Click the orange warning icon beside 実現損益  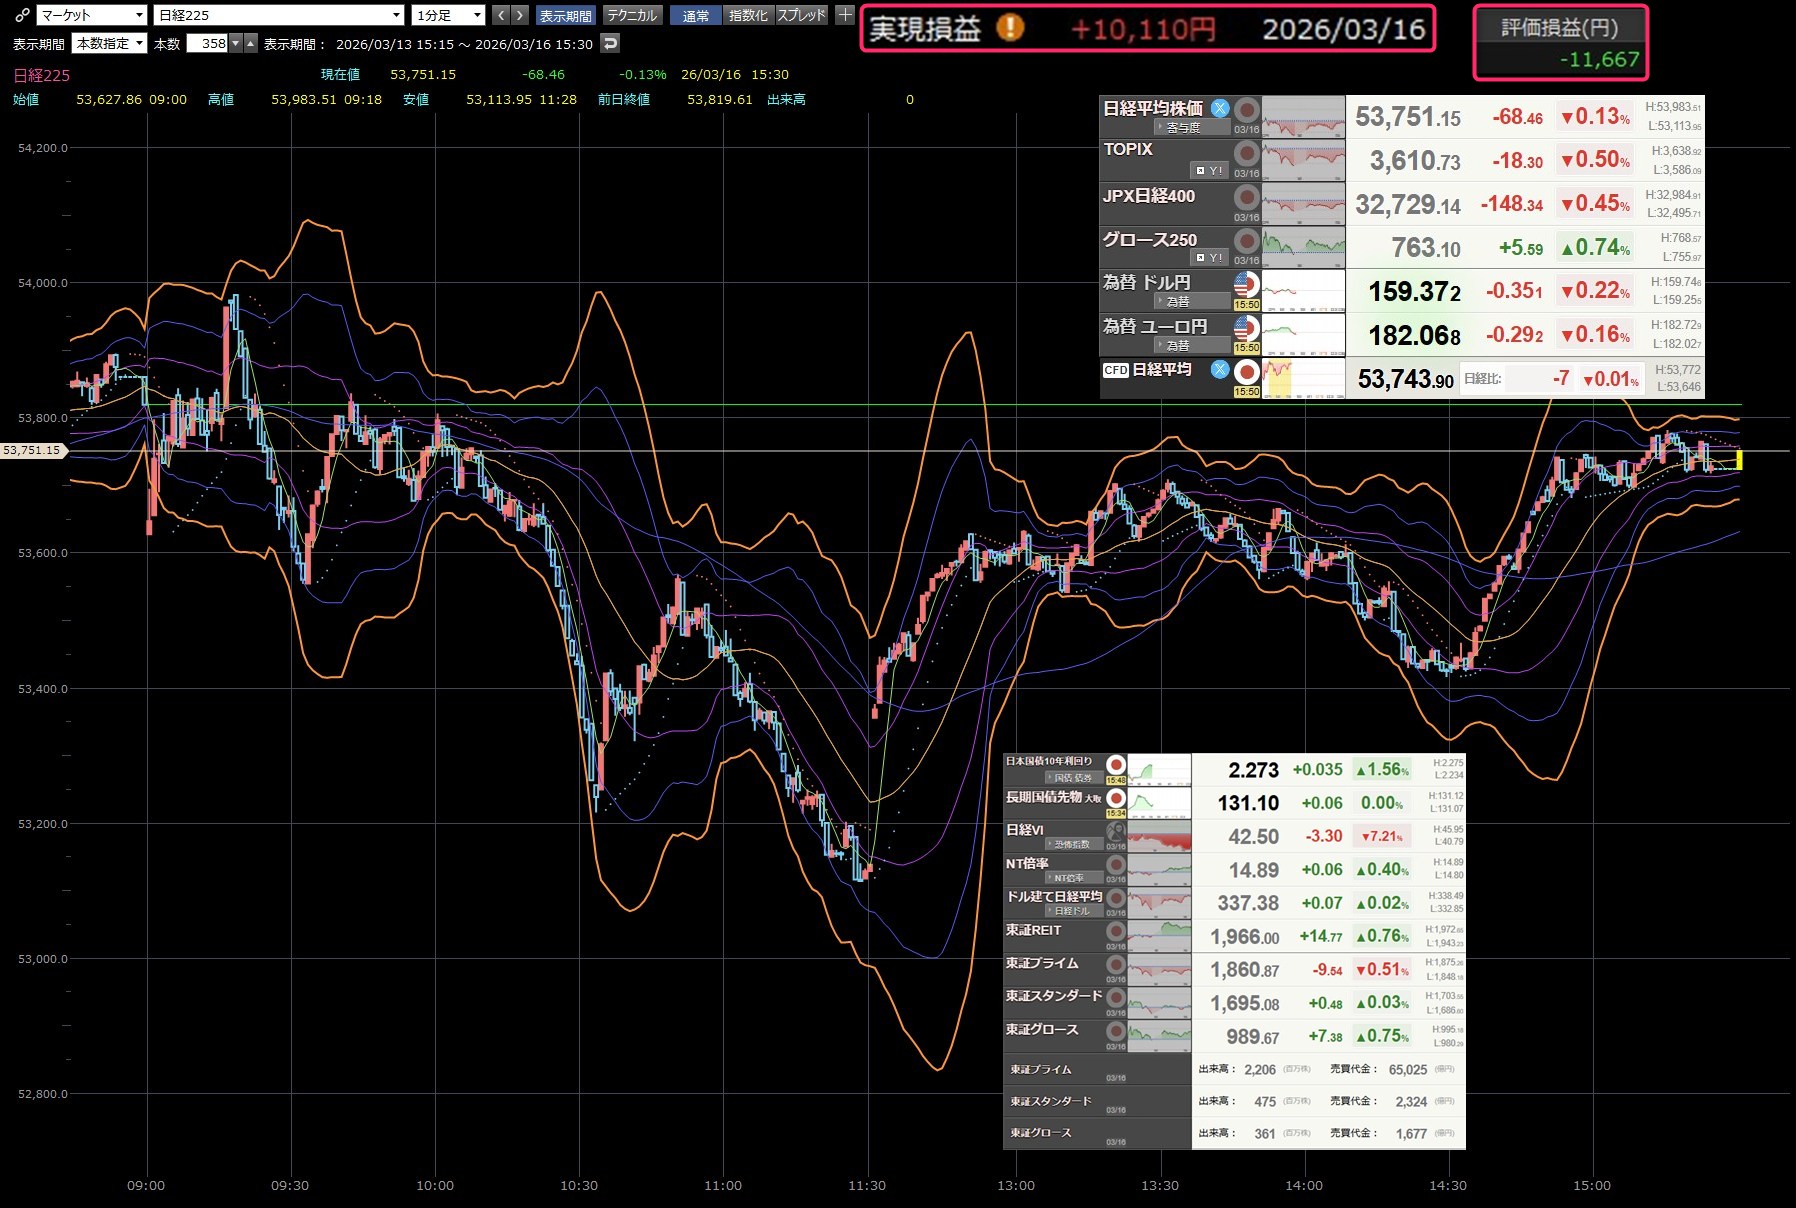[1010, 28]
